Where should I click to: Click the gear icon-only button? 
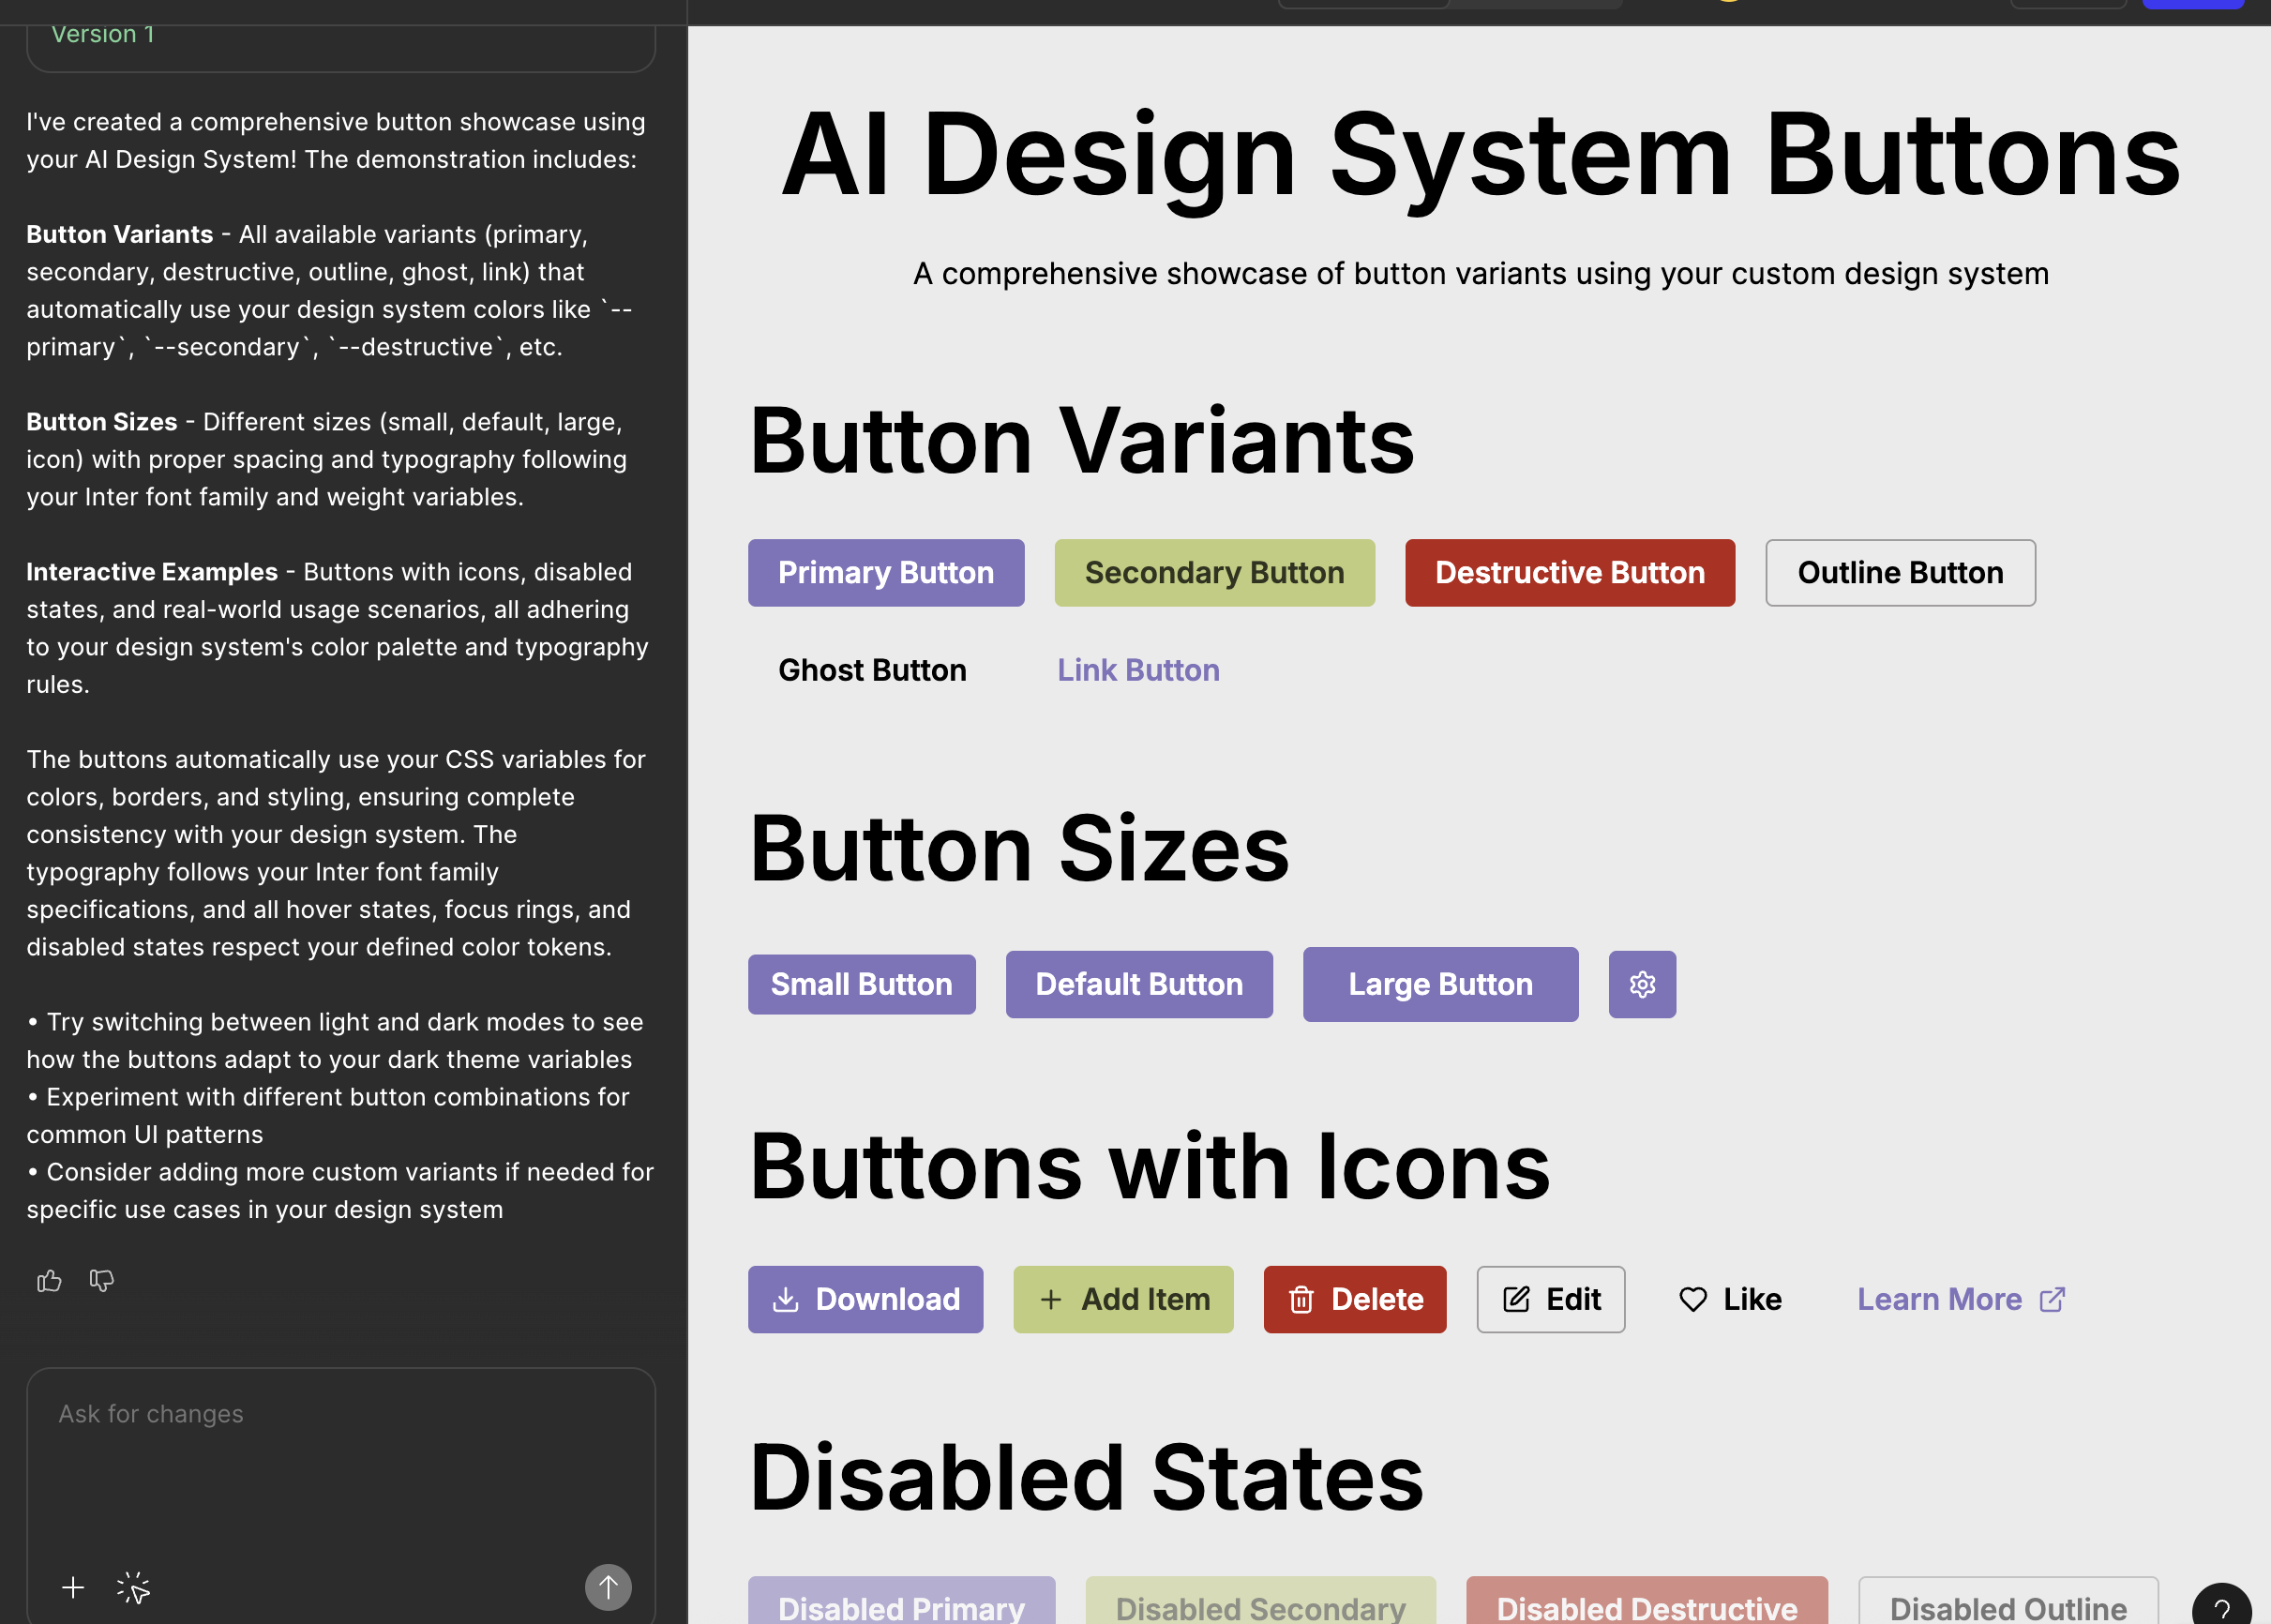(1641, 984)
